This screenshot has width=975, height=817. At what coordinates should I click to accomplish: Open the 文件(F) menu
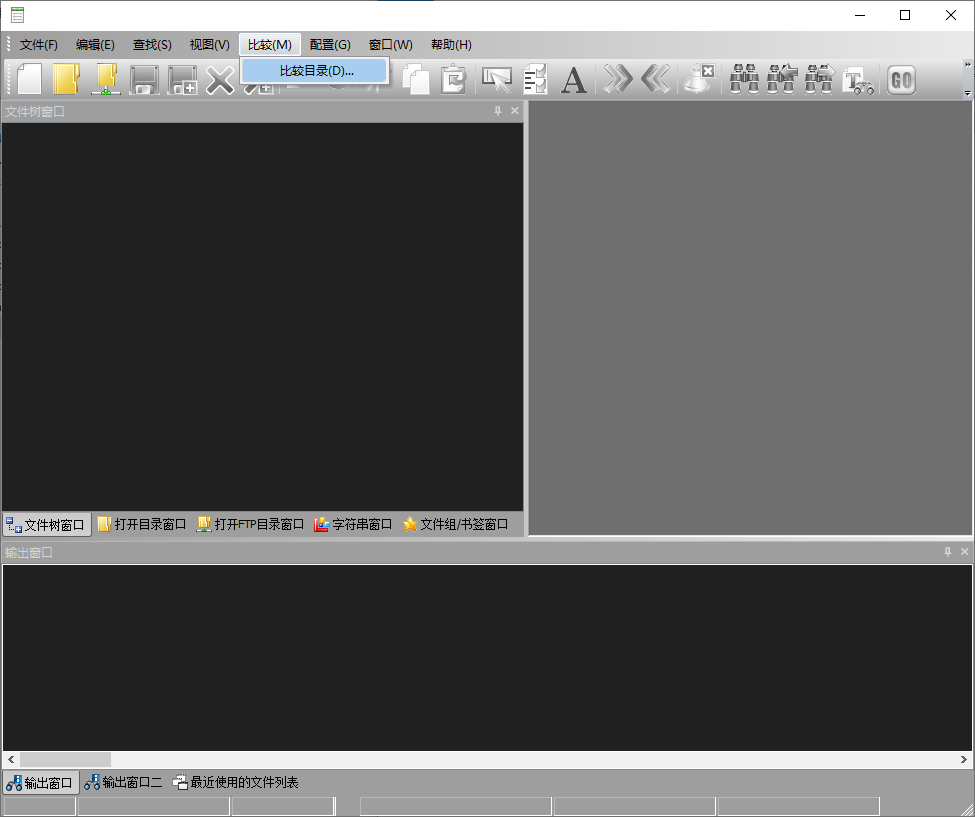click(x=39, y=45)
